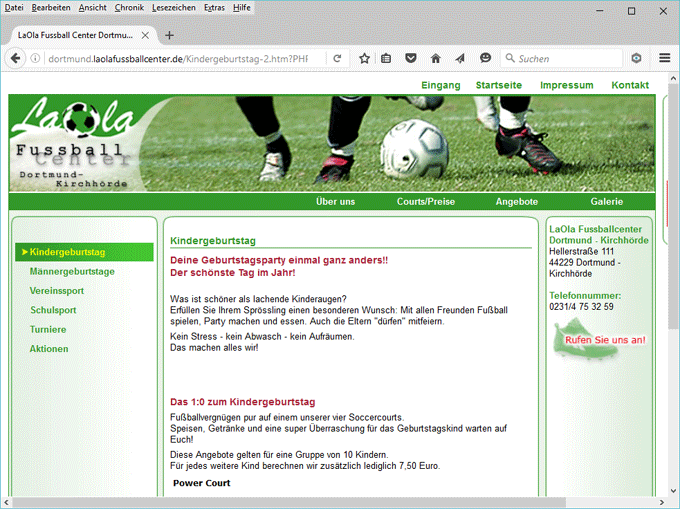Click the Kindergeburtstag page heading
The width and height of the screenshot is (680, 509).
point(213,241)
